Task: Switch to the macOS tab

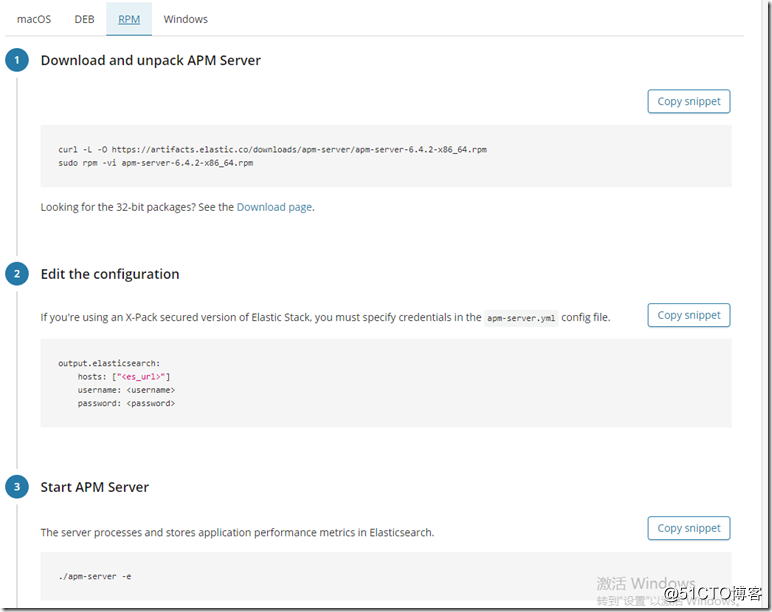Action: click(34, 19)
